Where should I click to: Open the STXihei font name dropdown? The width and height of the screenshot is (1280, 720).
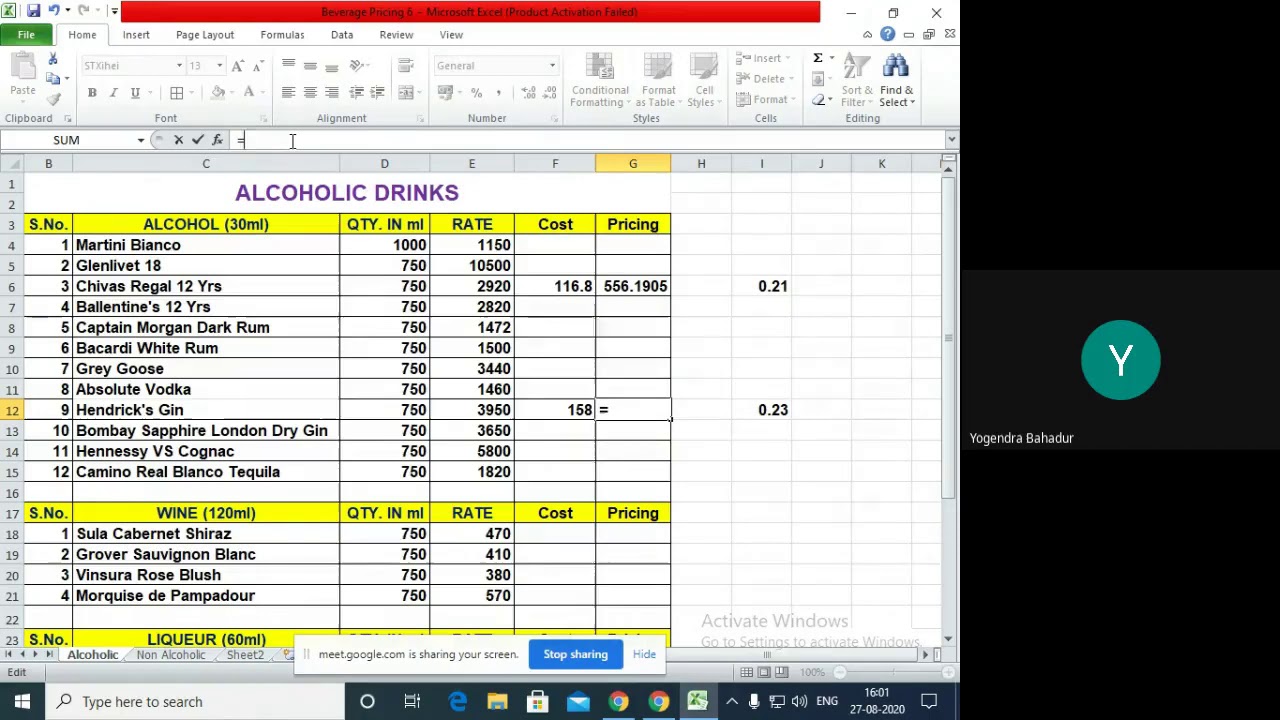pos(179,66)
